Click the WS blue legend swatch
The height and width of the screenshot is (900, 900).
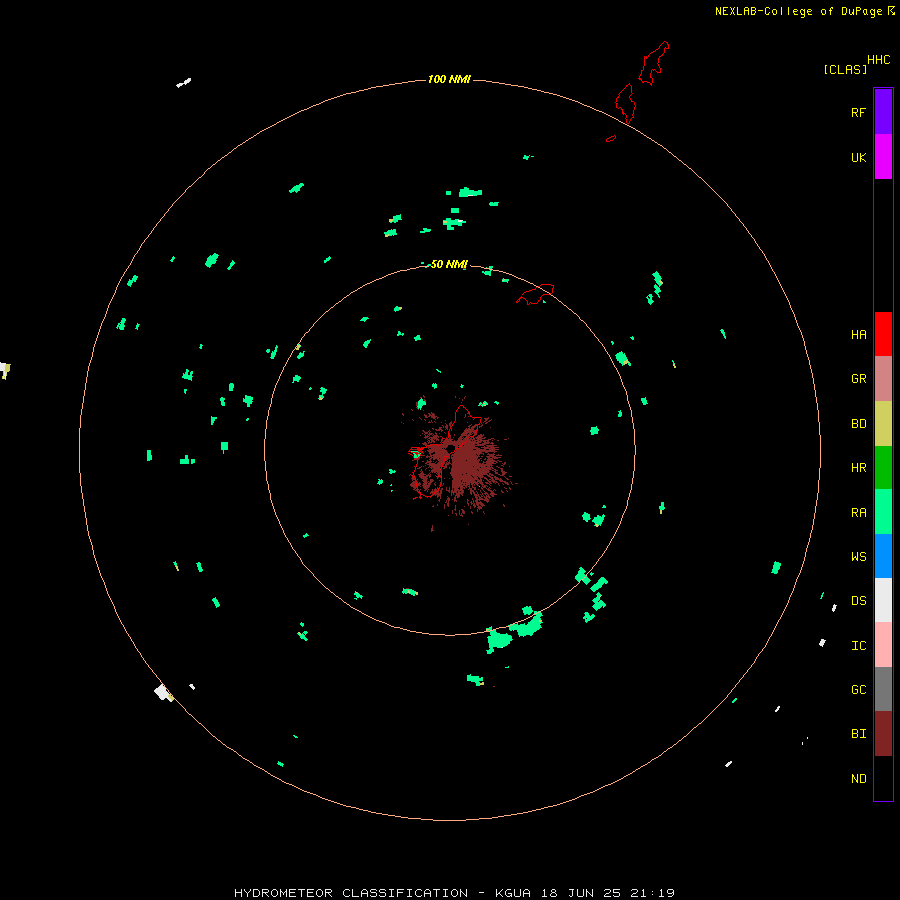pos(883,556)
